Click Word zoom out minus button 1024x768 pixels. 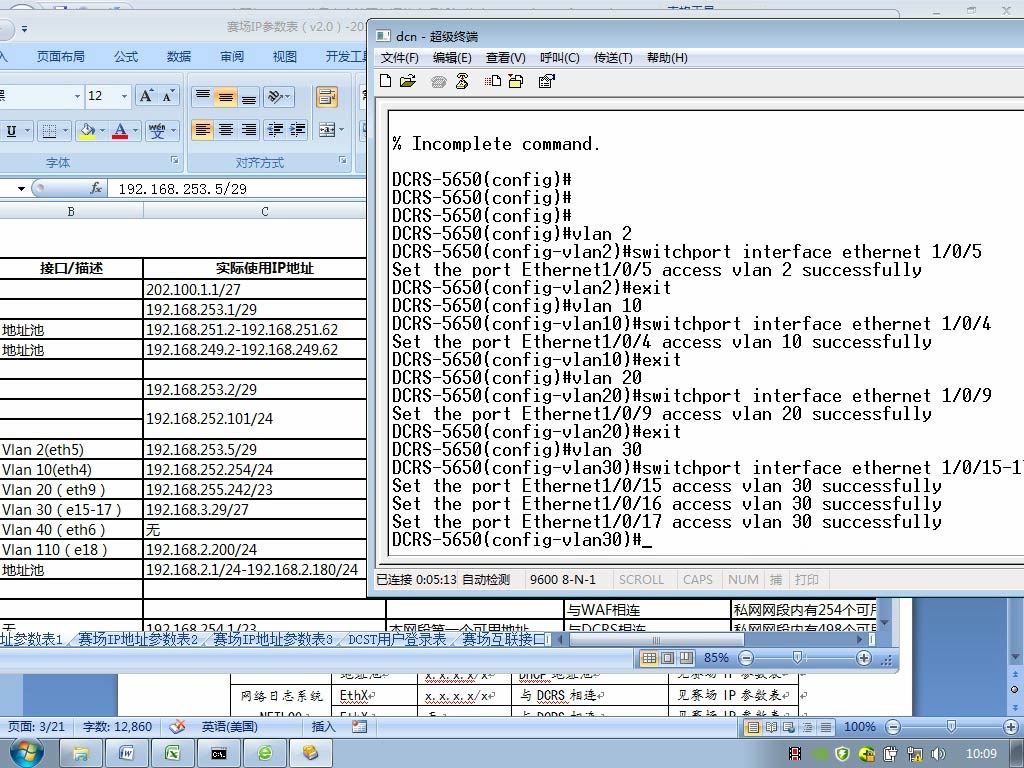coord(893,726)
